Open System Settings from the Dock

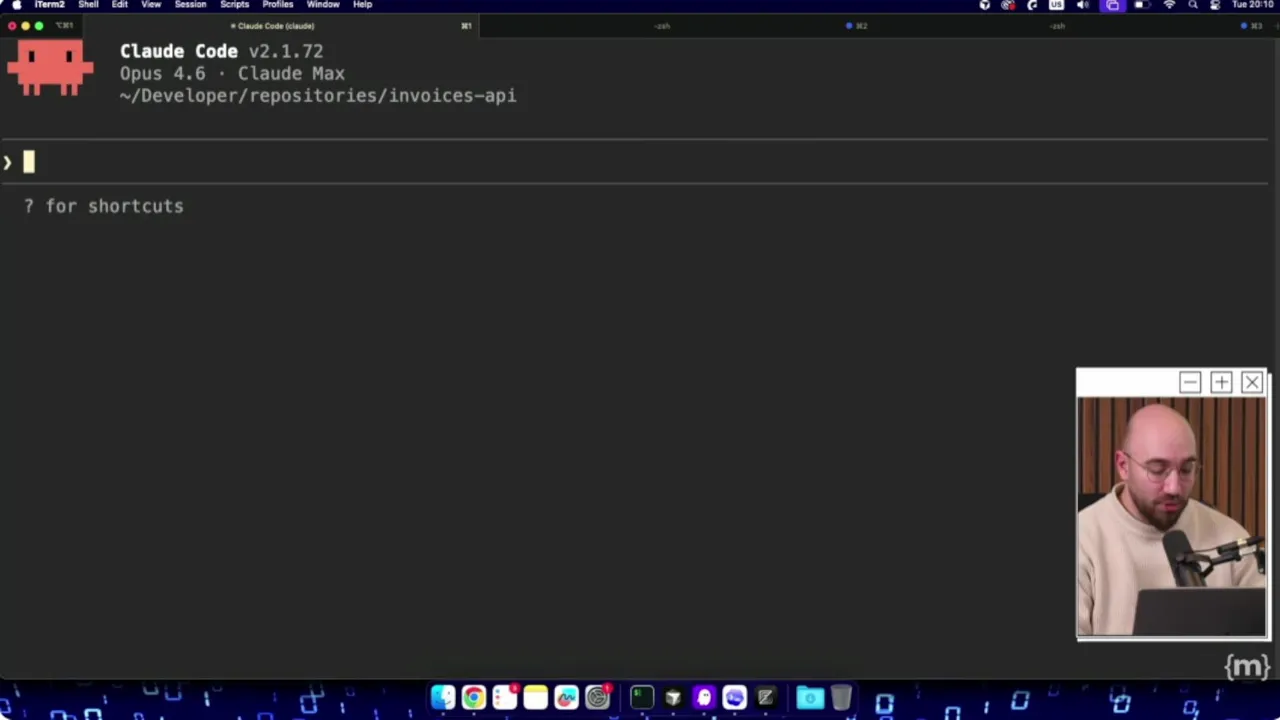point(598,697)
